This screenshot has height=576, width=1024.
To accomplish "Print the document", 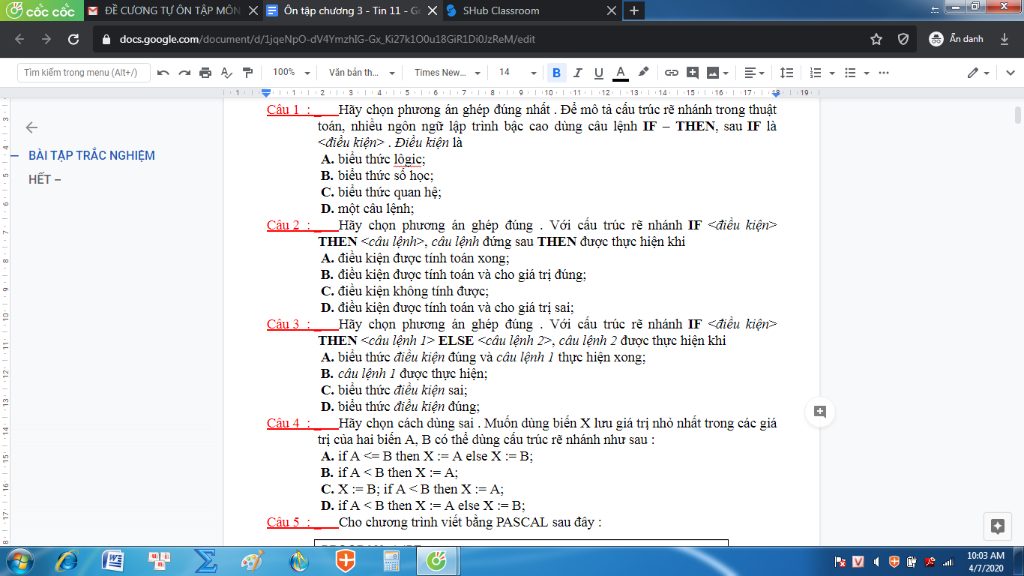I will [205, 72].
